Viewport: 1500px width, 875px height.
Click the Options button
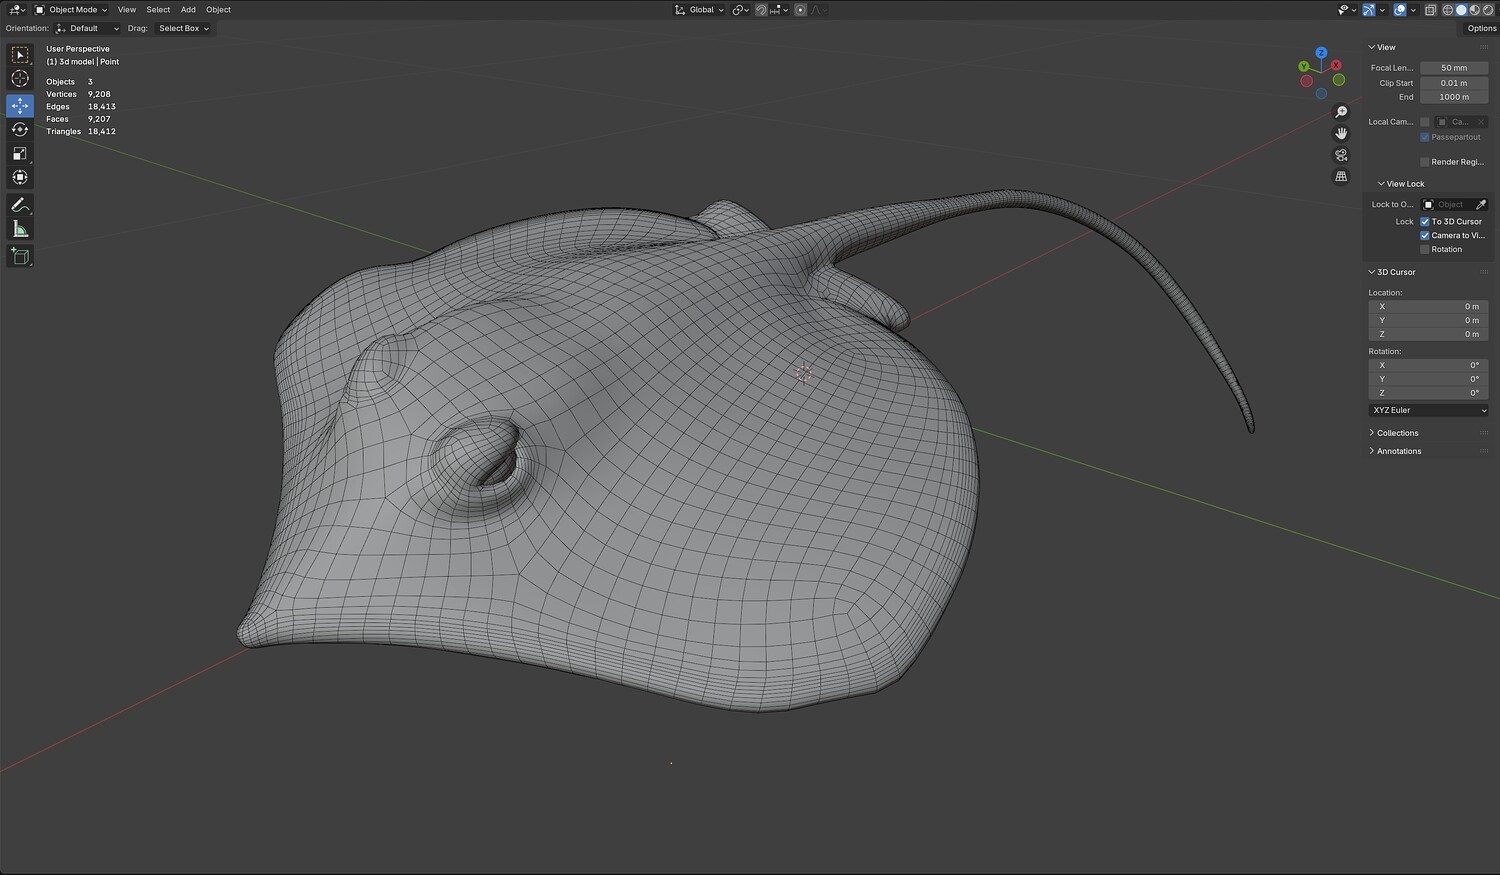point(1481,28)
